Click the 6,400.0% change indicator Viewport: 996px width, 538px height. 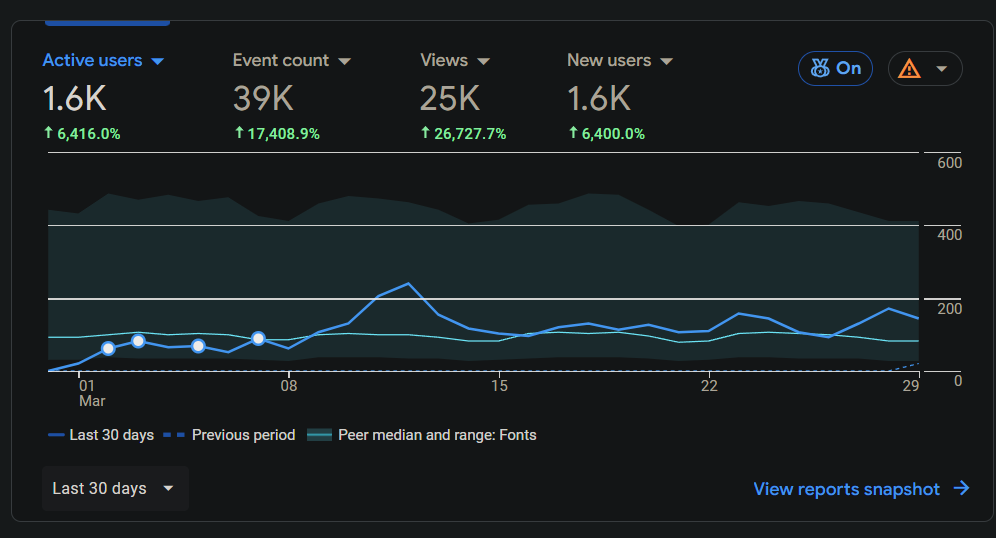[x=607, y=133]
